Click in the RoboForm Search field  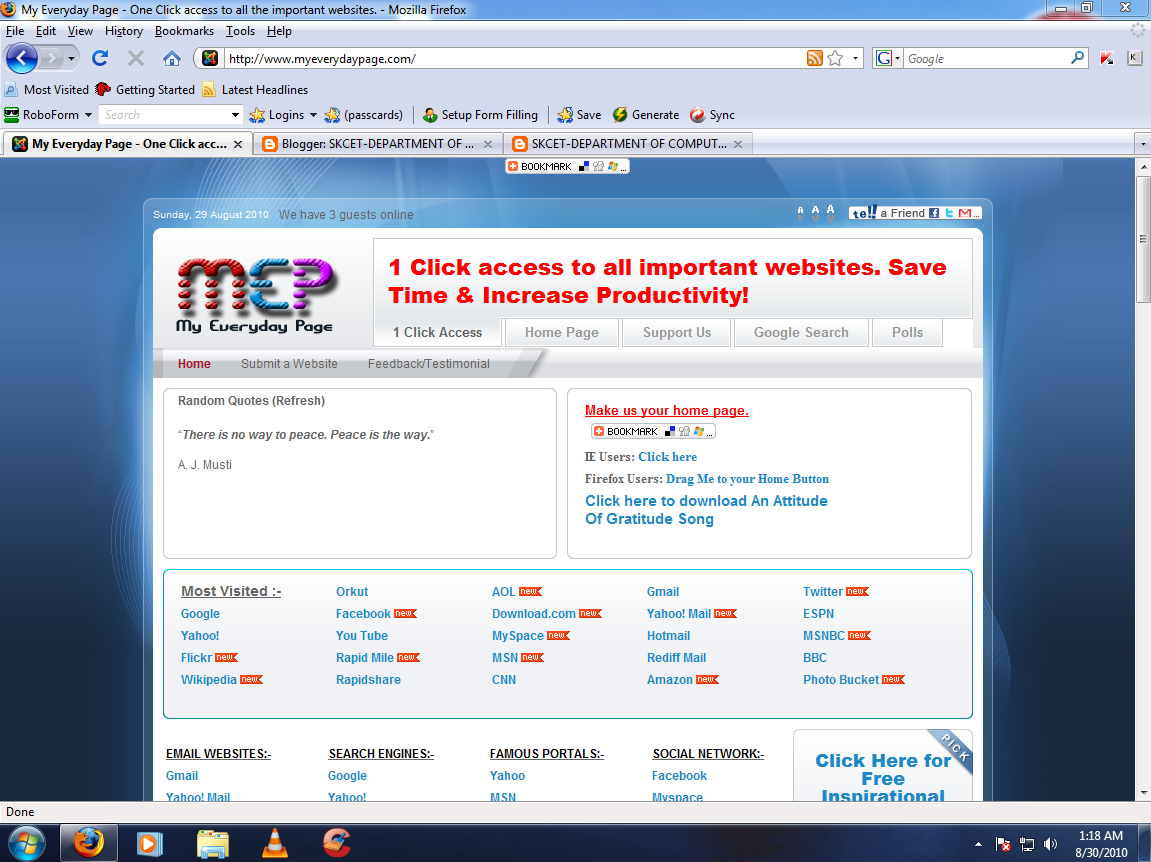(164, 115)
